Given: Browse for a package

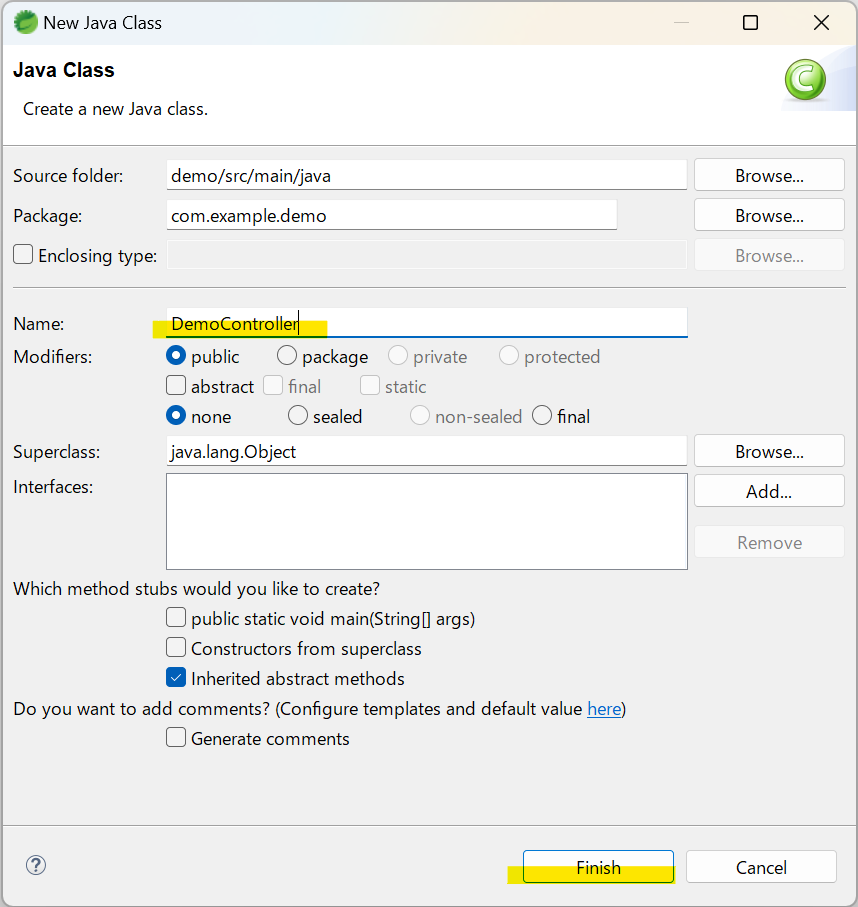Looking at the screenshot, I should point(768,214).
